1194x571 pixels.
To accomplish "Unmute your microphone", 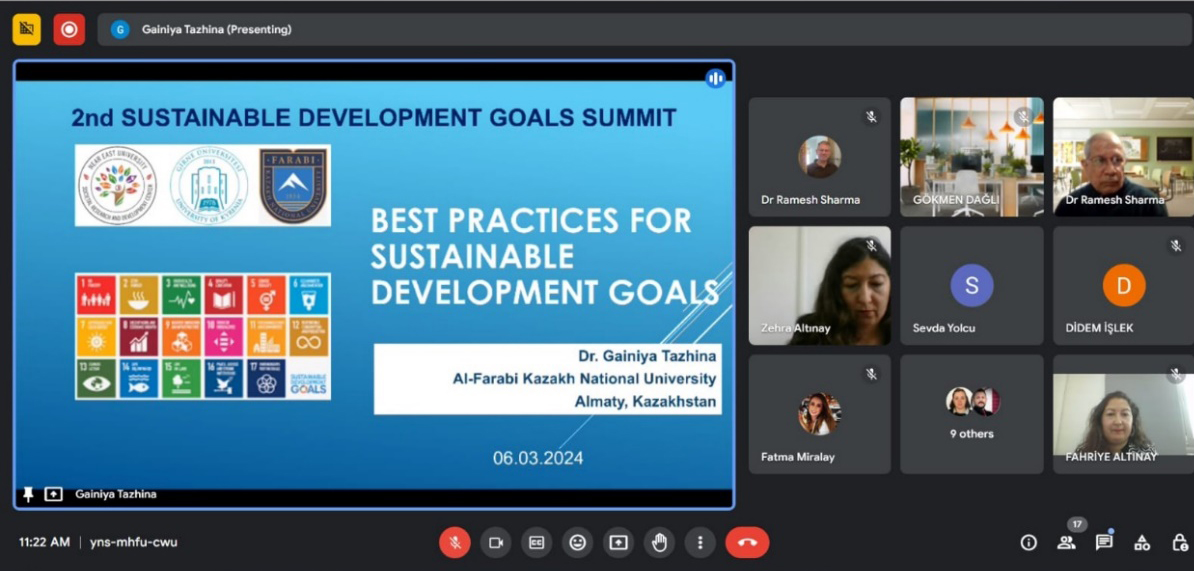I will [x=455, y=542].
